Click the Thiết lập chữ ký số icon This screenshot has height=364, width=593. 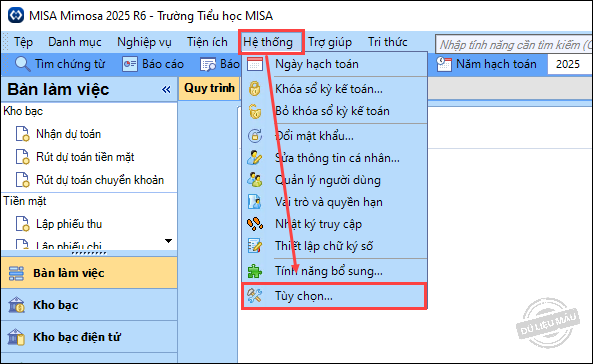tap(255, 246)
